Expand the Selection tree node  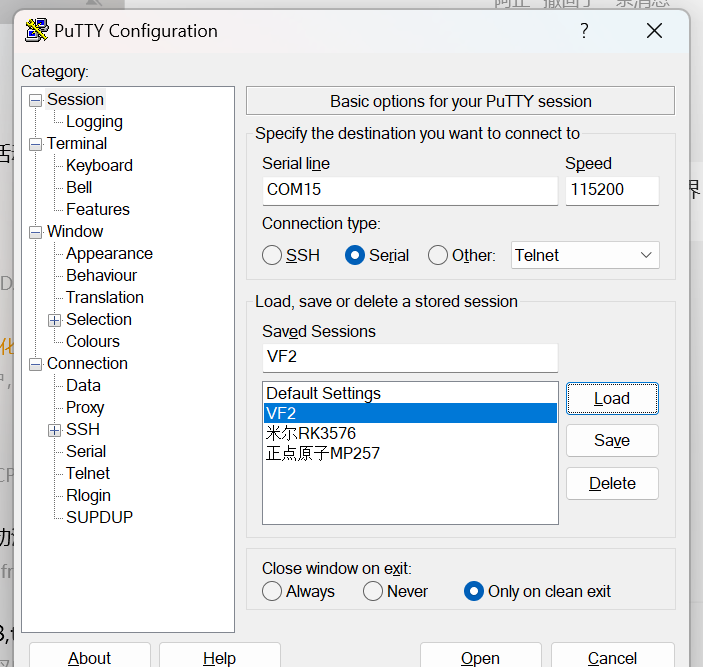pos(54,320)
